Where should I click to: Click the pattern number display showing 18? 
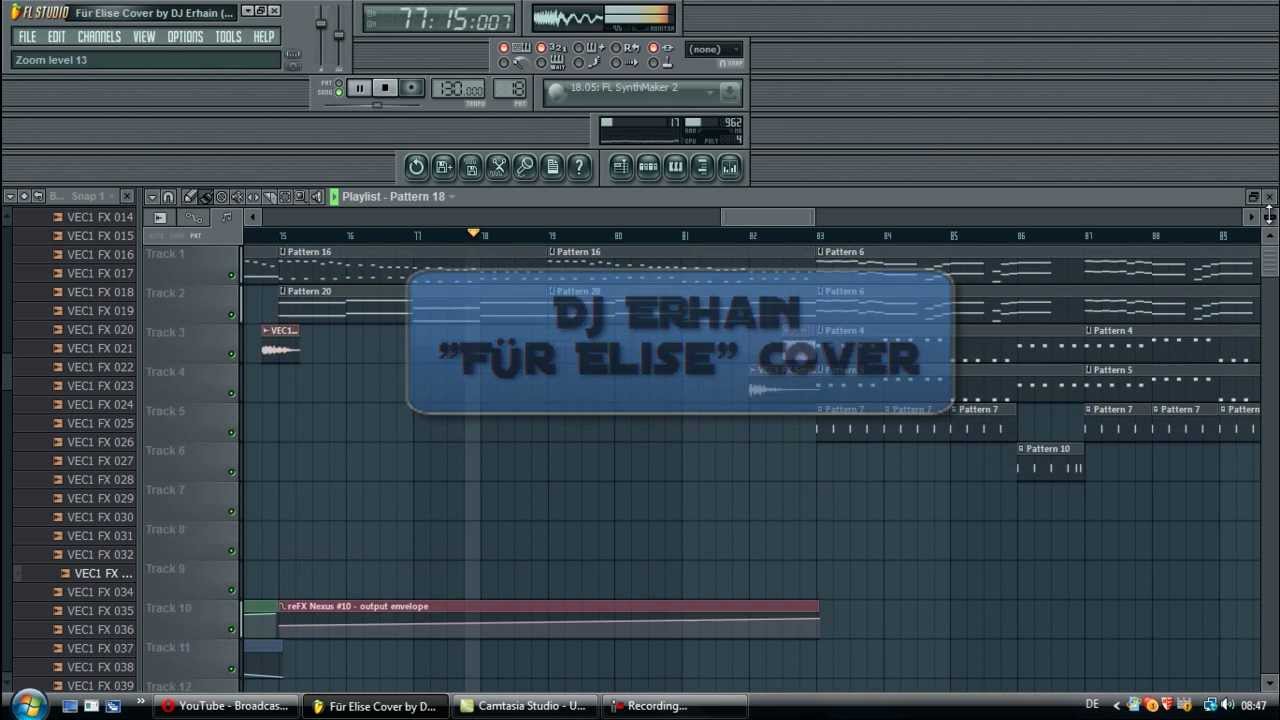(x=510, y=89)
